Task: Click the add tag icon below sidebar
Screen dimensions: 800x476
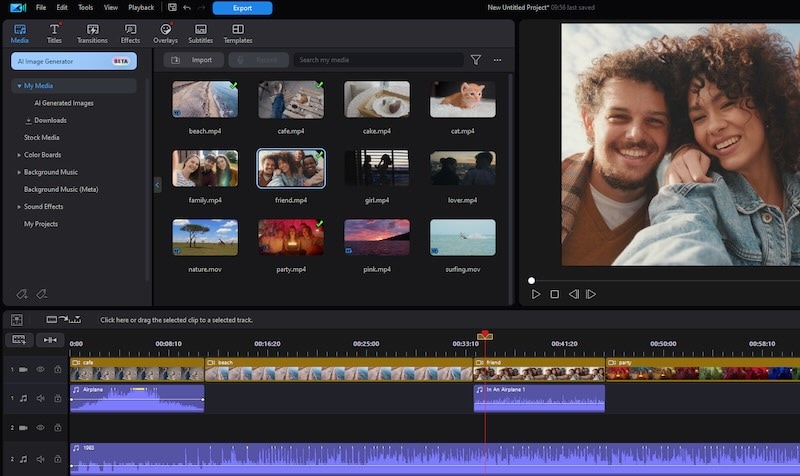Action: pos(21,294)
